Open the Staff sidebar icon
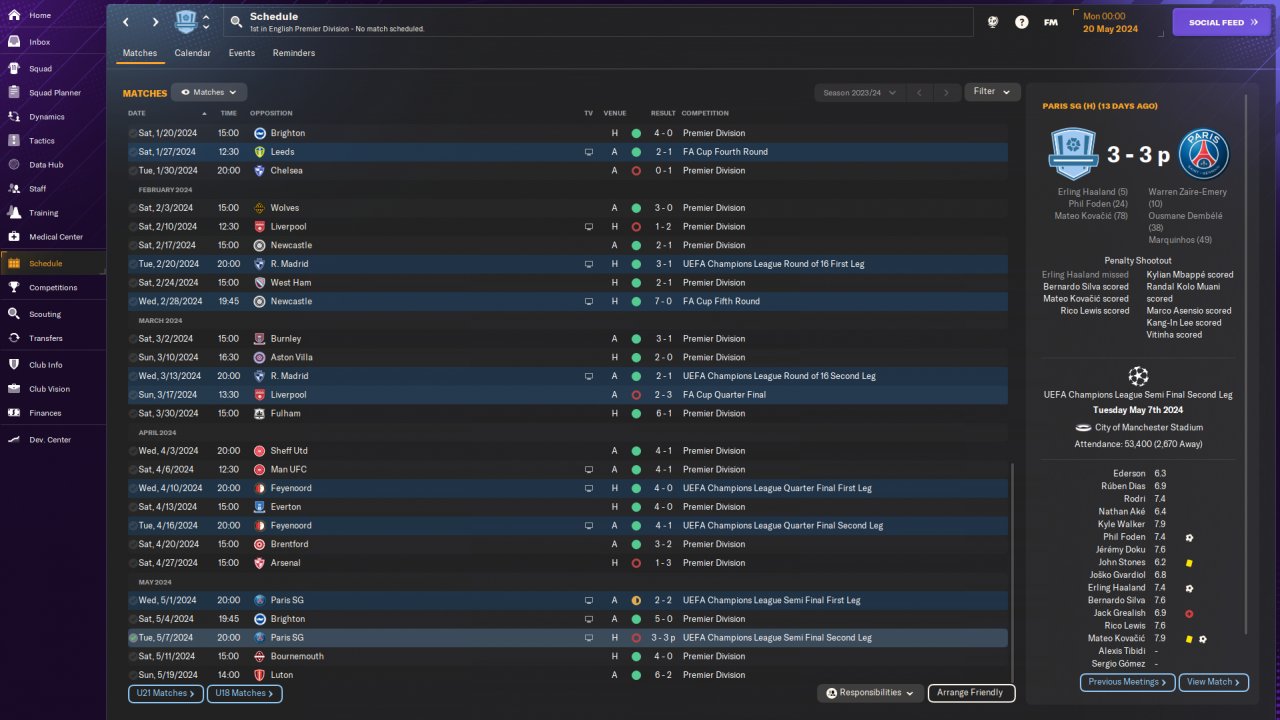 [x=14, y=189]
